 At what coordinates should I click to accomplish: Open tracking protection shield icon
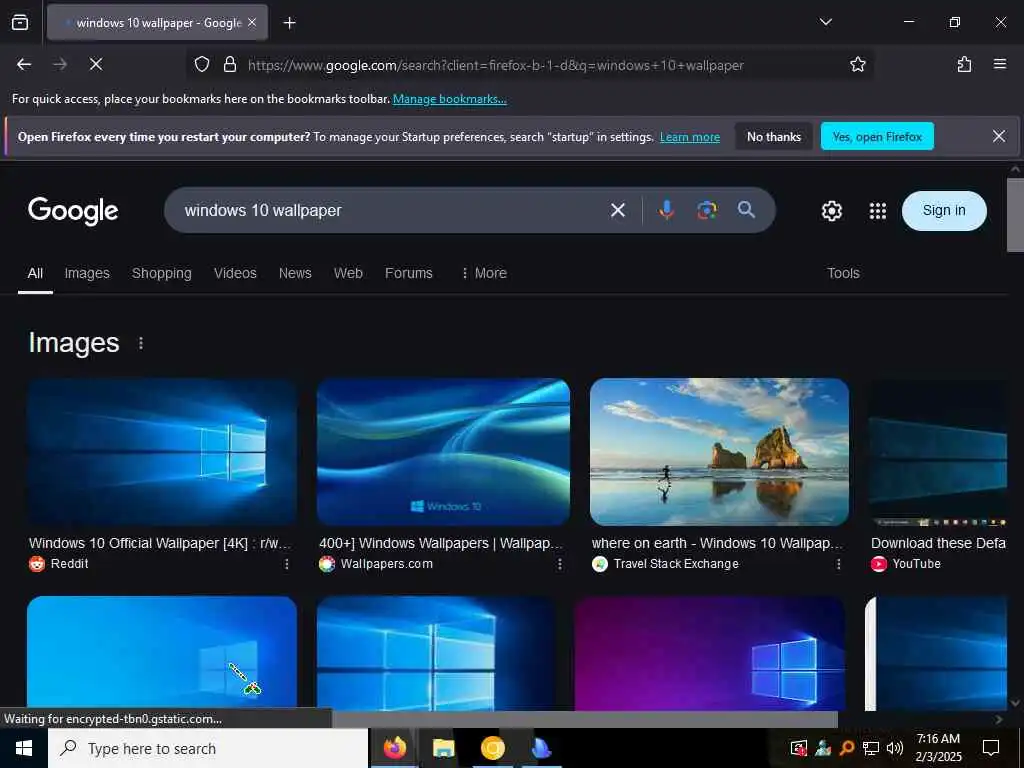pos(202,64)
